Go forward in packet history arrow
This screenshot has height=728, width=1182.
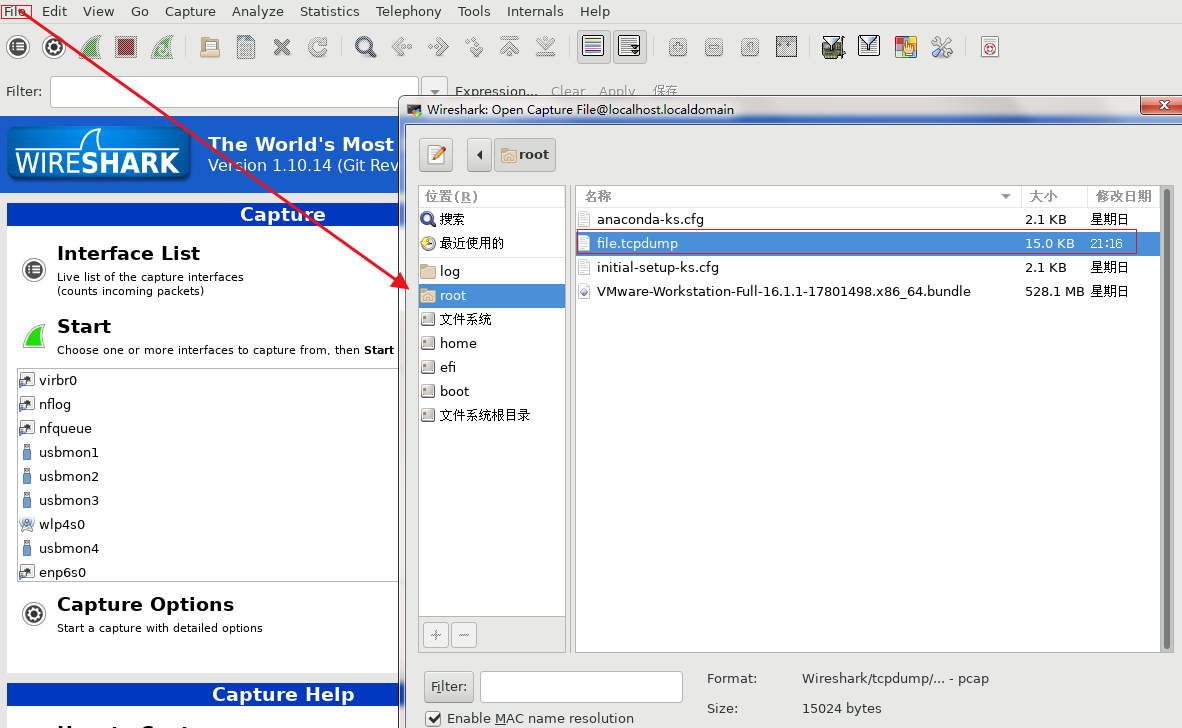438,47
